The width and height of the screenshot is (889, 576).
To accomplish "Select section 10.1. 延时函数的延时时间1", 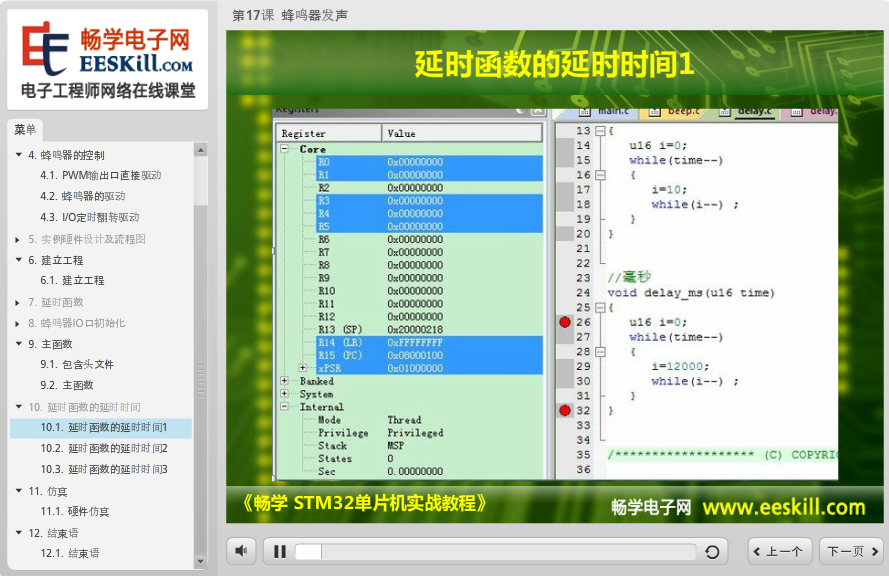I will coord(101,427).
